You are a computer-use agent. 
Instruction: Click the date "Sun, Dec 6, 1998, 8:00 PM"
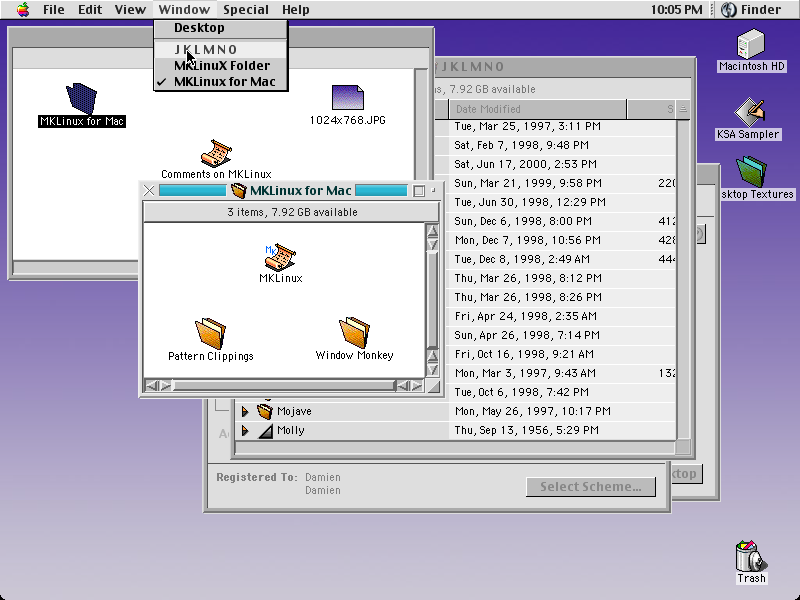523,221
